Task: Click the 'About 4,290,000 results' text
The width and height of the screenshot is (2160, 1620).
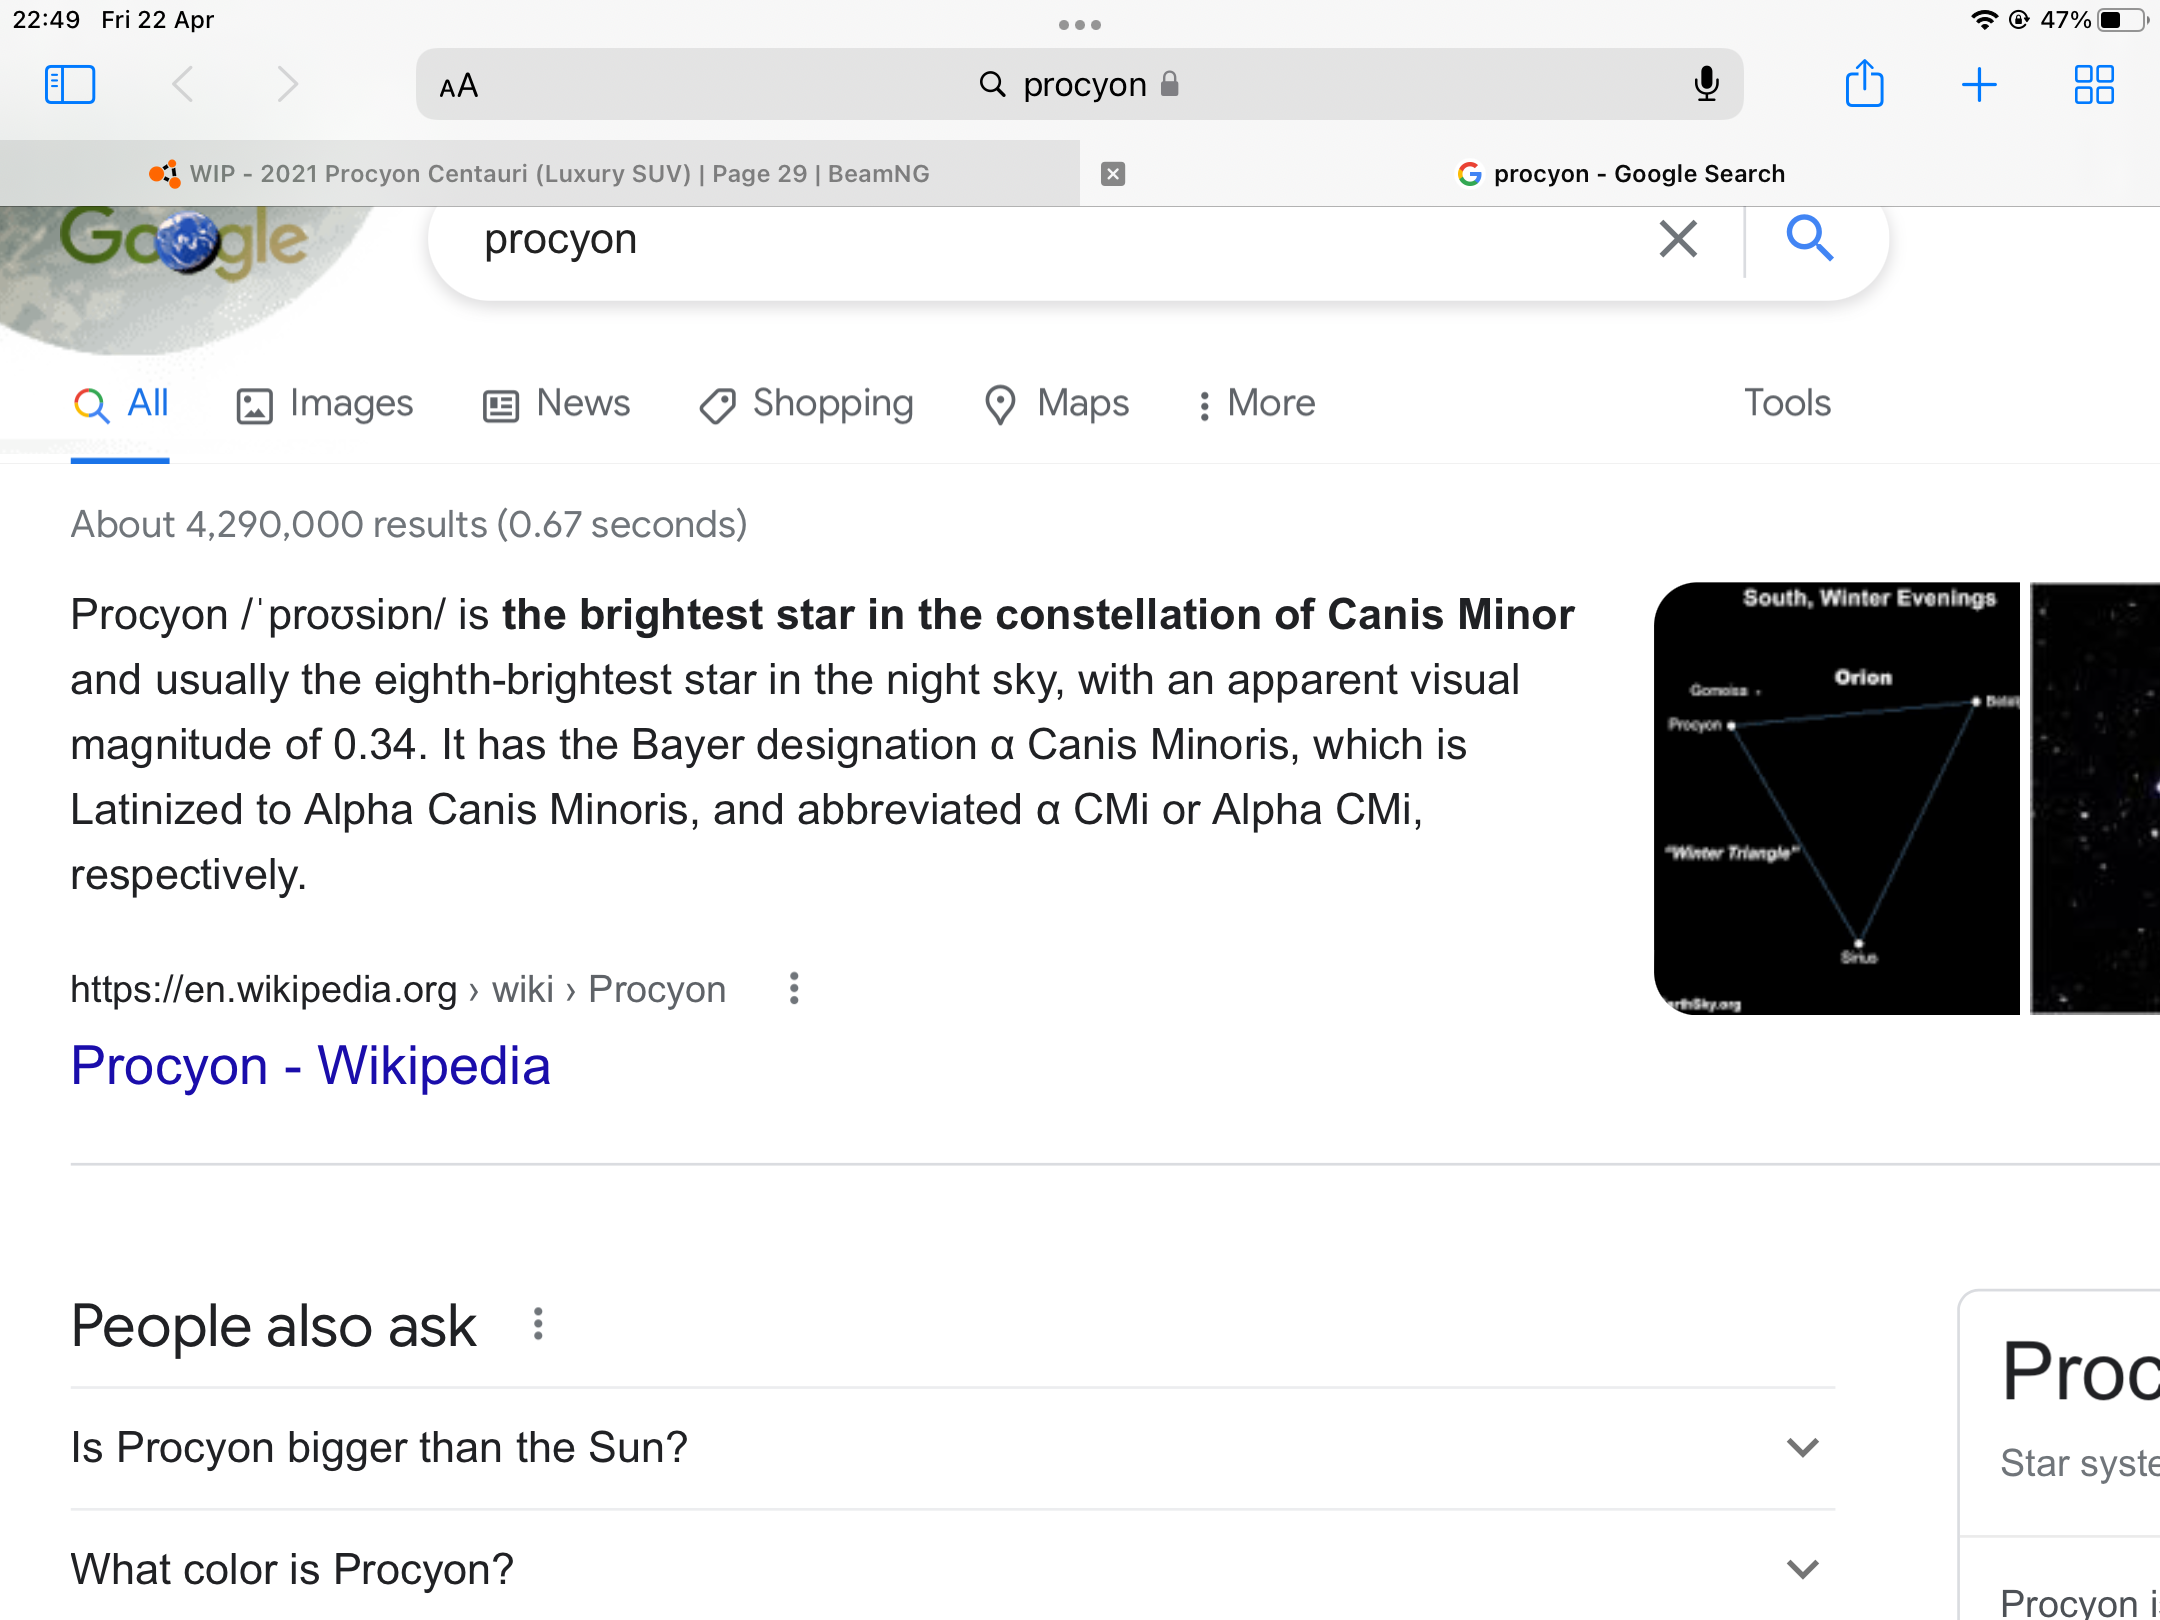Action: coord(409,524)
